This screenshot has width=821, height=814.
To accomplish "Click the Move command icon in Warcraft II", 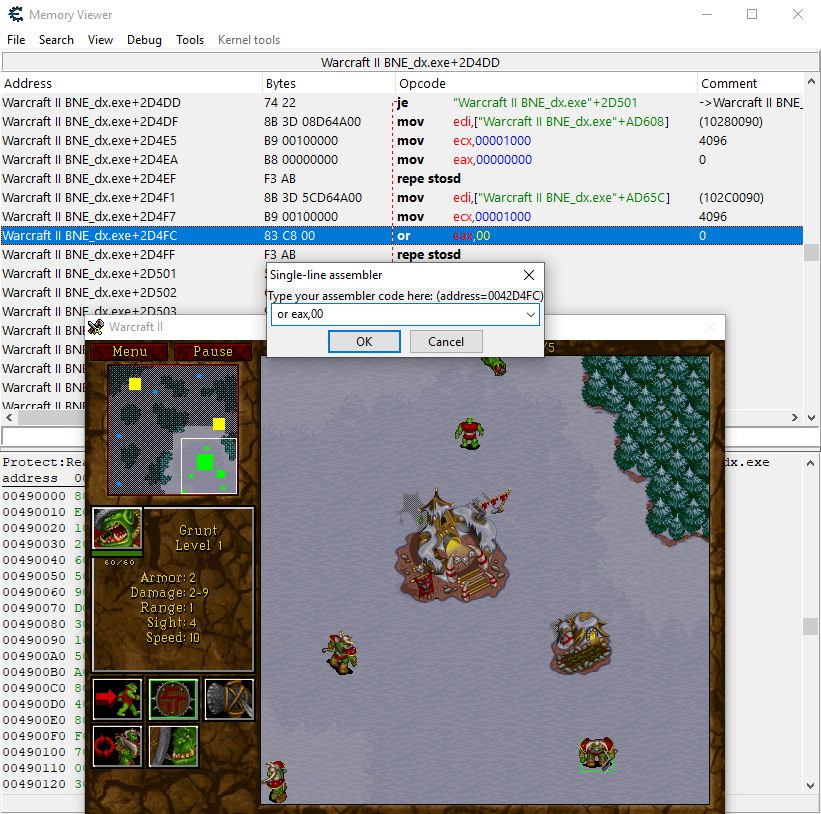I will pyautogui.click(x=117, y=699).
